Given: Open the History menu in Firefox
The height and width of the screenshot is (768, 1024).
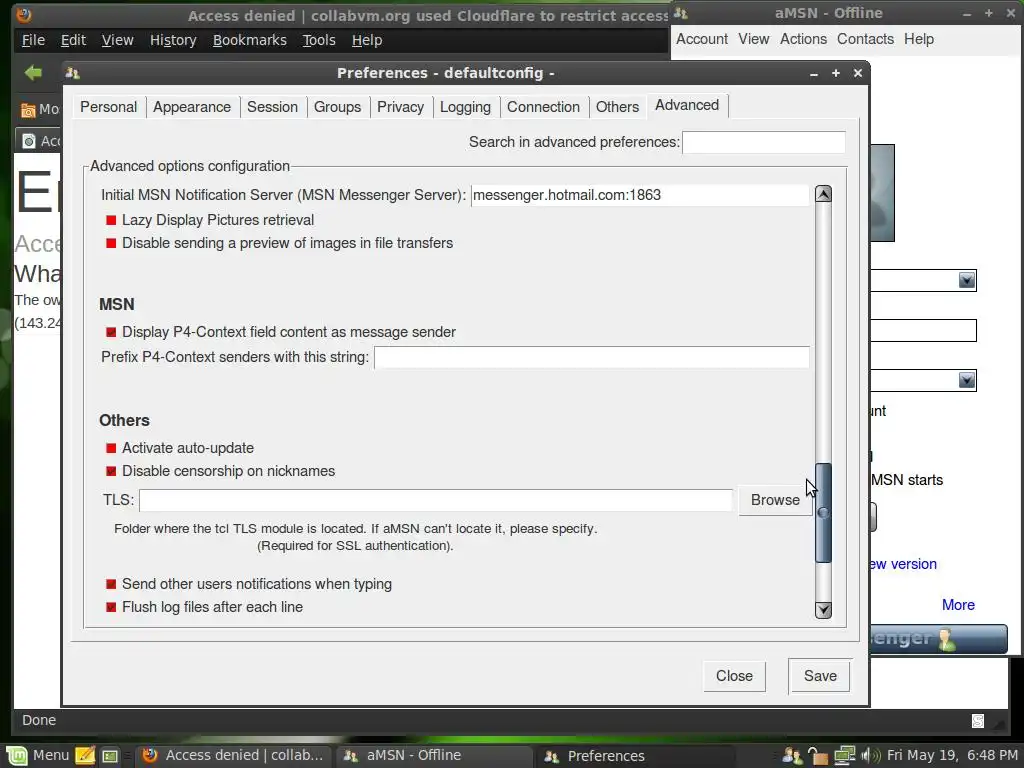Looking at the screenshot, I should click(173, 40).
